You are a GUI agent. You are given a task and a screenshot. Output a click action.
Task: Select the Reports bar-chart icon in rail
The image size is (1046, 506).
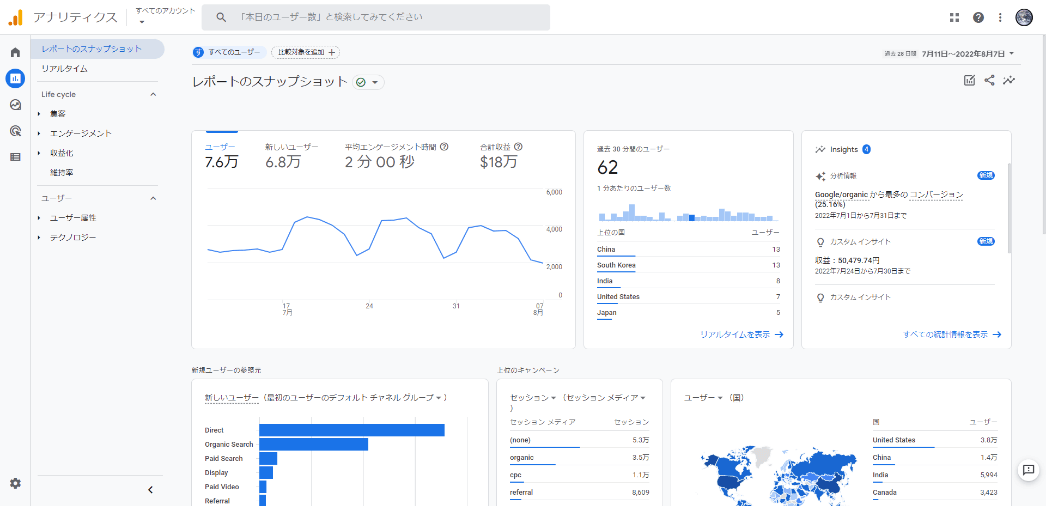[15, 78]
